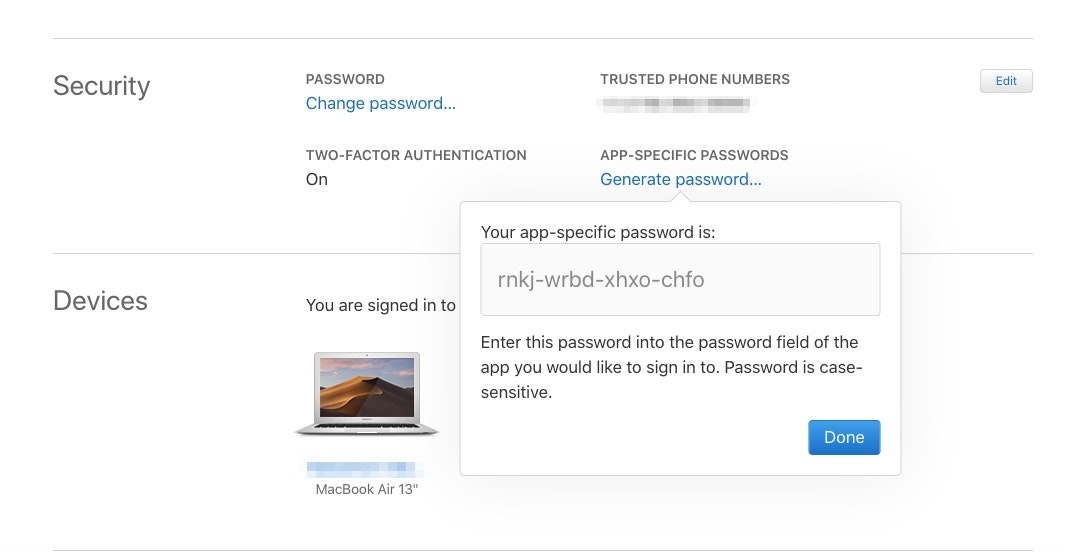Click the Devices section heading
Viewport: 1065px width, 552px height.
[100, 301]
